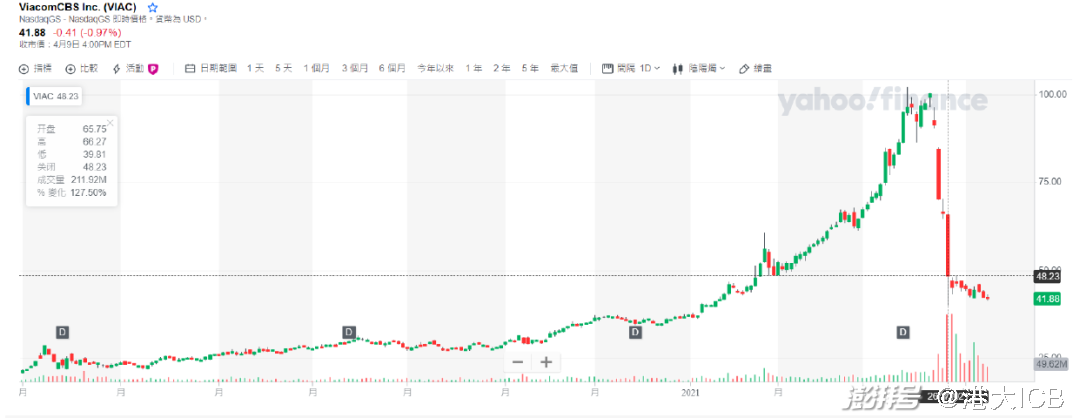Open the dividend D marker just before 2021
Screen dimensions: 1080x418
tap(635, 333)
